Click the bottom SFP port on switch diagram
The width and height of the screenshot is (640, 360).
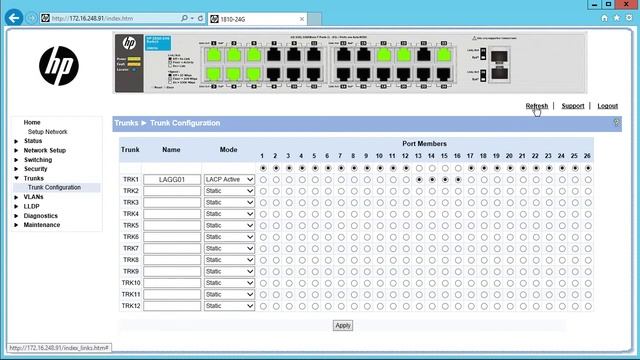[x=499, y=73]
